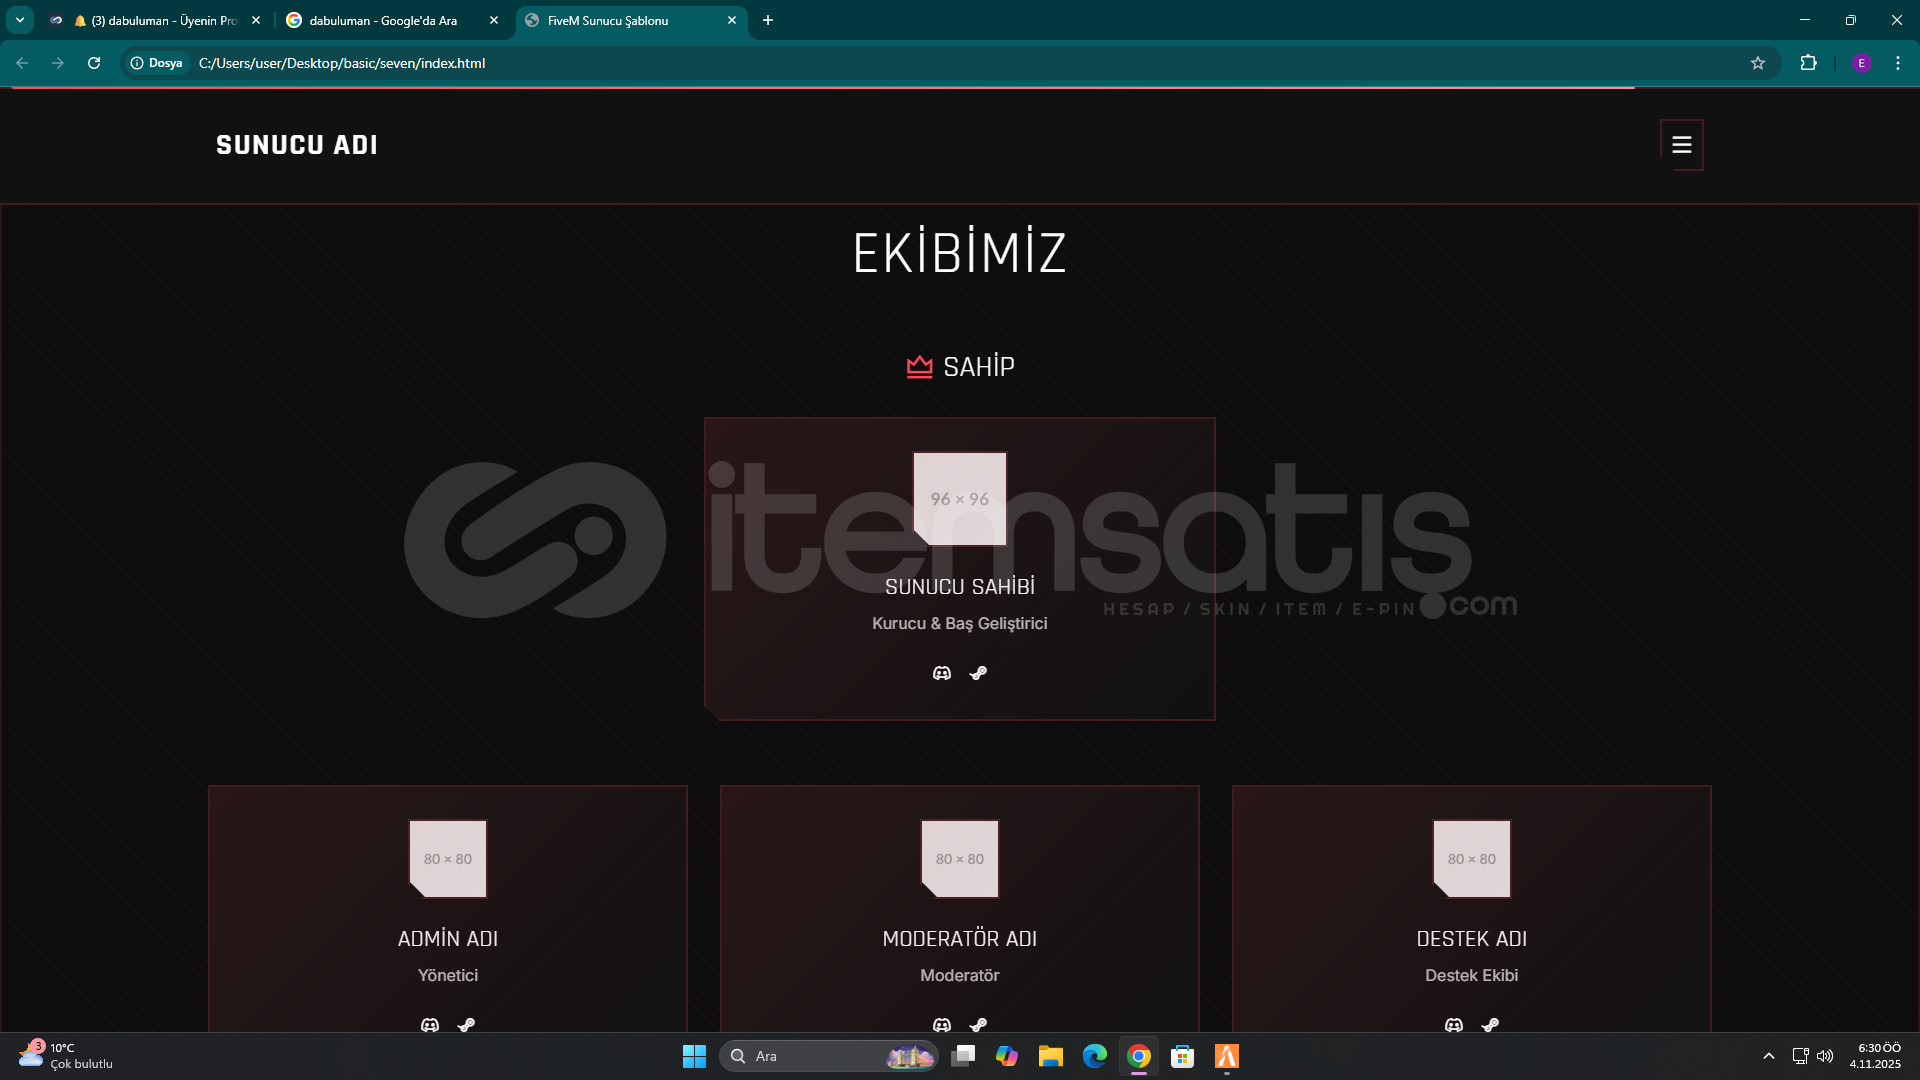Click the Discord icon under Destek Adı
This screenshot has height=1080, width=1920.
1453,1024
